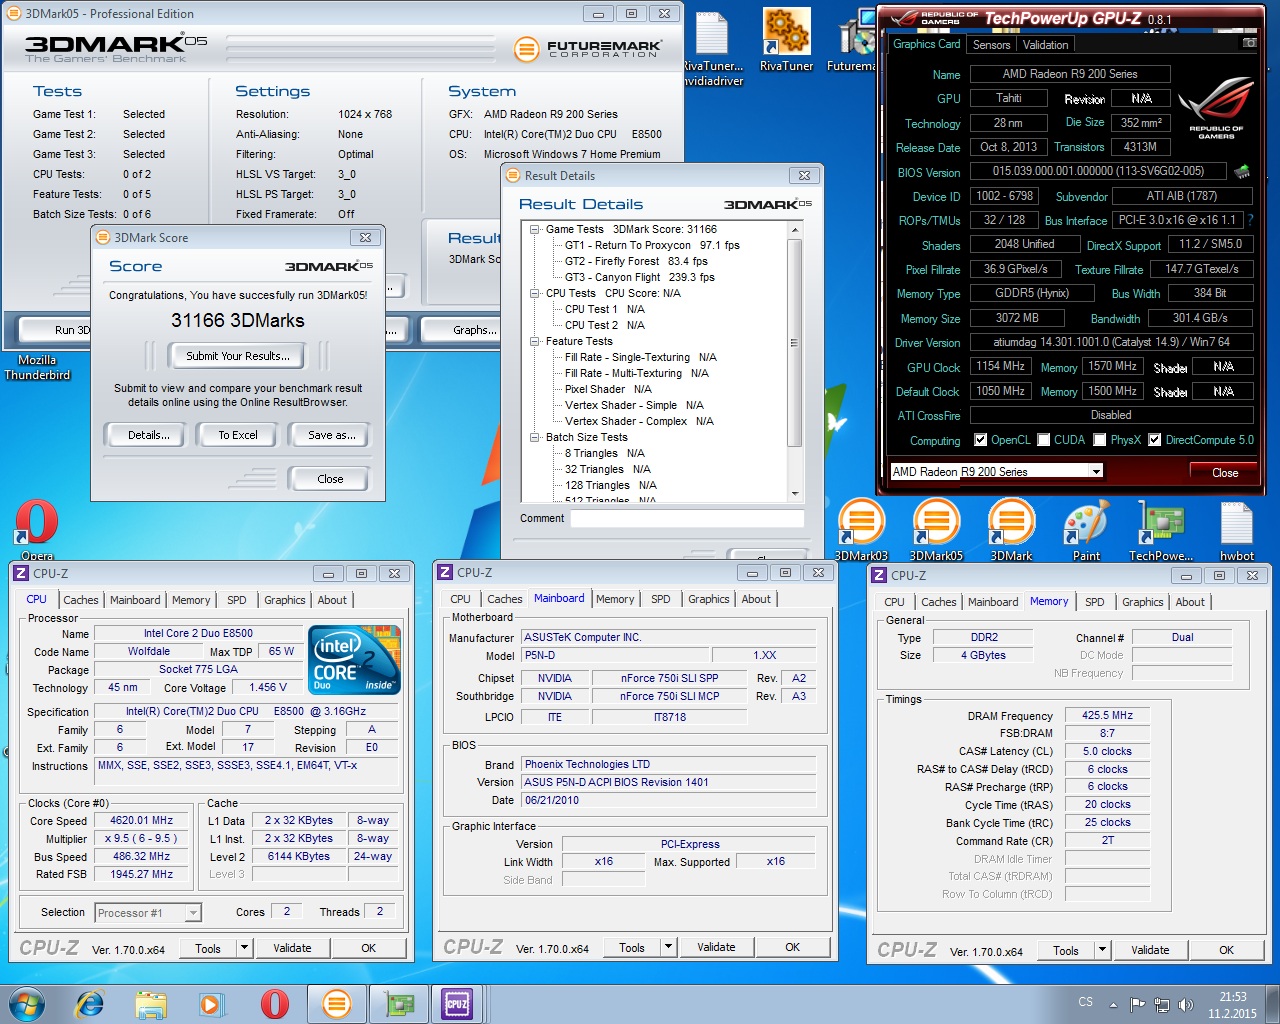This screenshot has height=1024, width=1280.
Task: Click Validate in the right CPU-Z window
Action: (x=1150, y=950)
